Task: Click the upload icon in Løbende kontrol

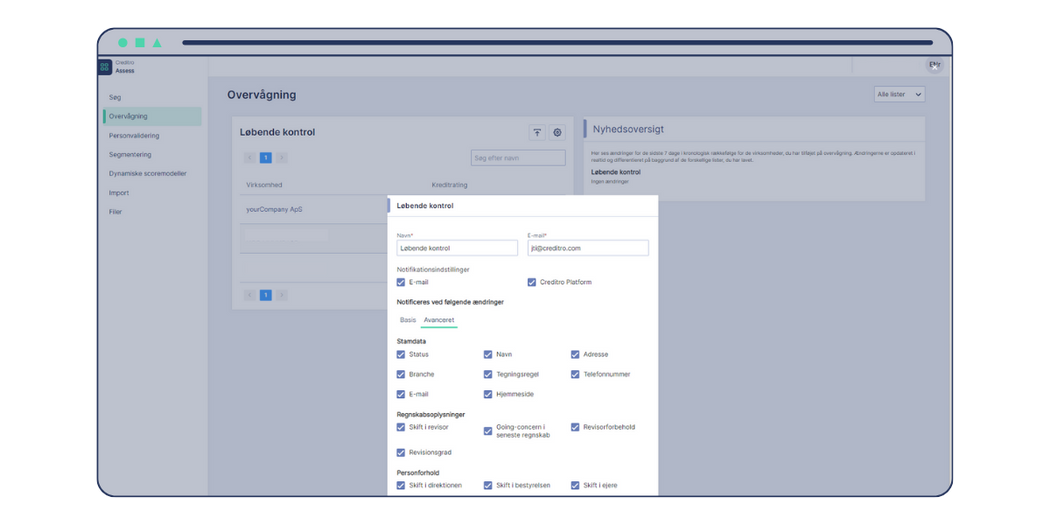Action: [537, 133]
